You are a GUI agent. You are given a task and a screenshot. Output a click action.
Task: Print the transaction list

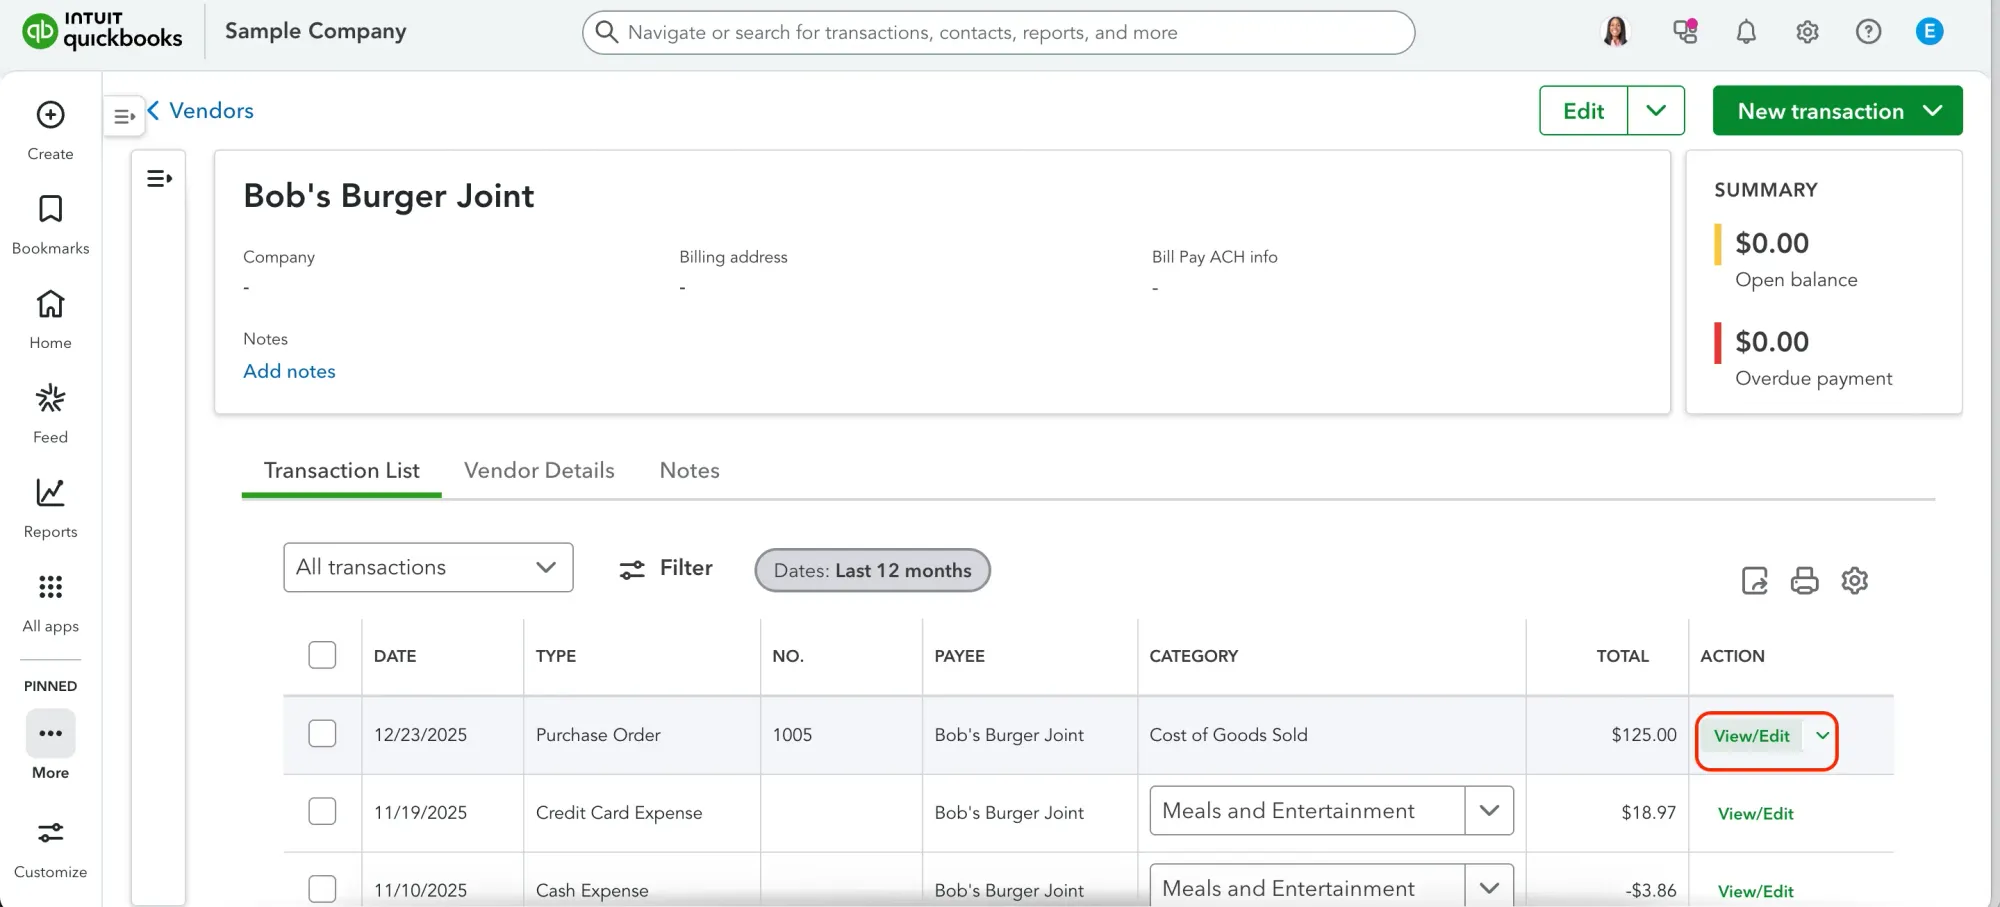point(1804,580)
